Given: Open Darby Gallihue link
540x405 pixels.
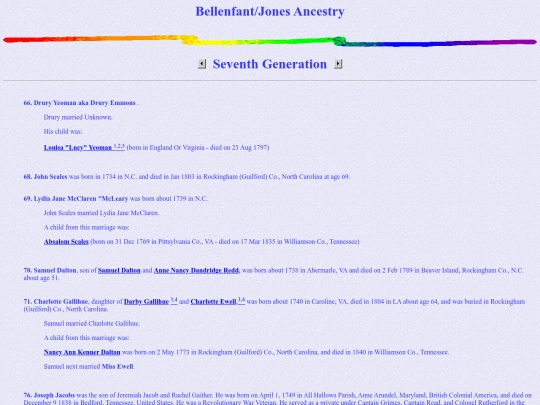Looking at the screenshot, I should pos(146,302).
